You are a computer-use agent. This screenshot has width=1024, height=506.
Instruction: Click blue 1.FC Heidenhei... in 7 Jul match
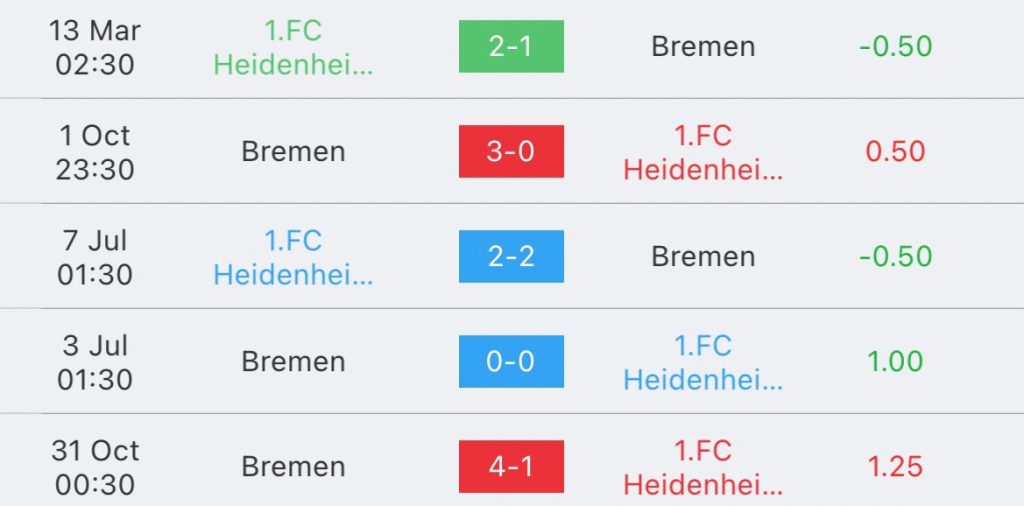pyautogui.click(x=293, y=258)
